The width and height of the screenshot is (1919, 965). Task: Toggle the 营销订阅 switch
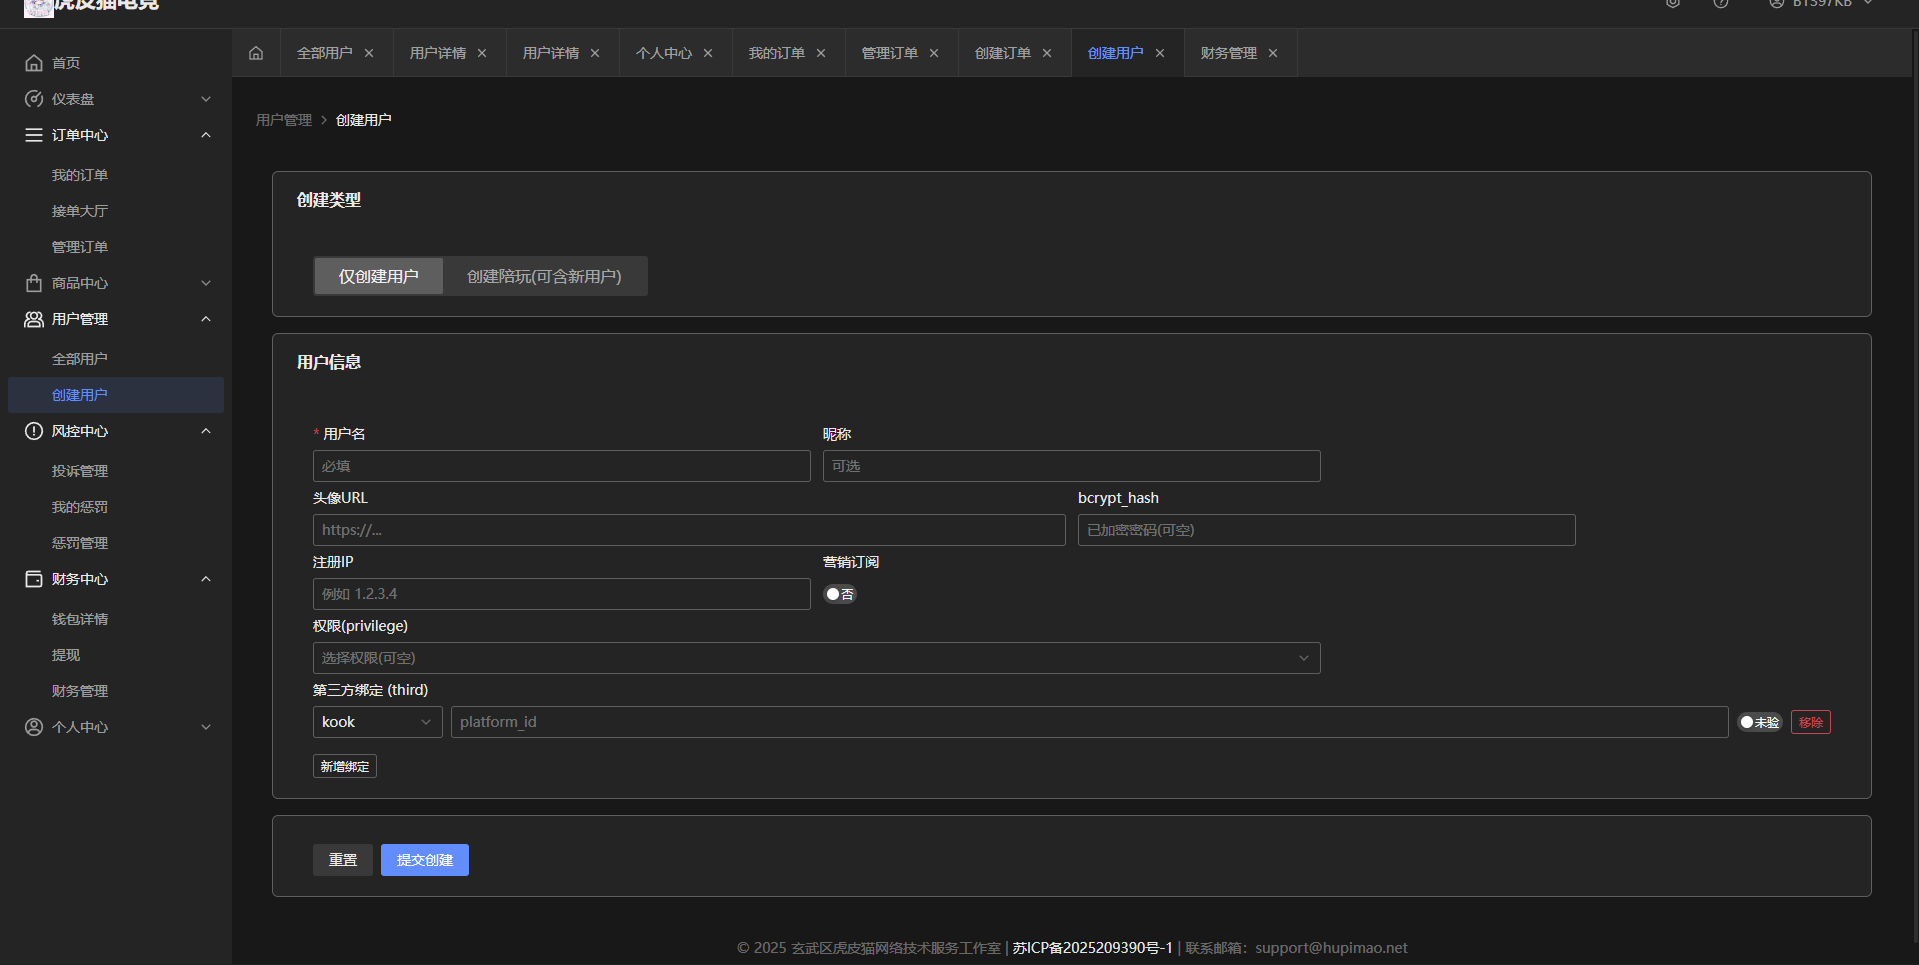[x=839, y=594]
